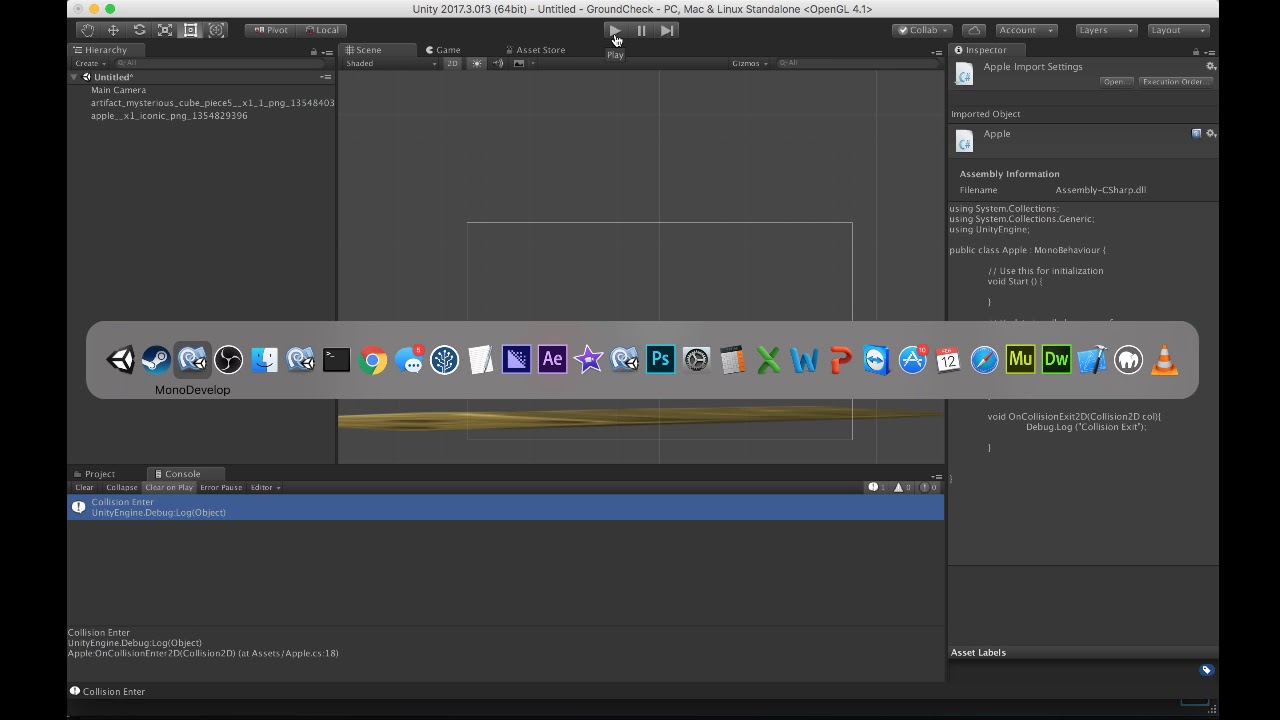
Task: Open Hierarchy panel options menu
Action: pyautogui.click(x=327, y=52)
